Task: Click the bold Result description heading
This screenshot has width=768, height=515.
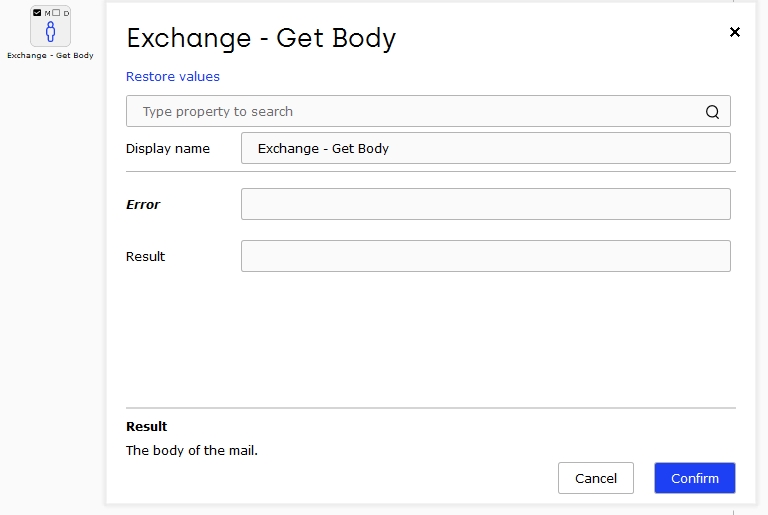Action: 146,426
